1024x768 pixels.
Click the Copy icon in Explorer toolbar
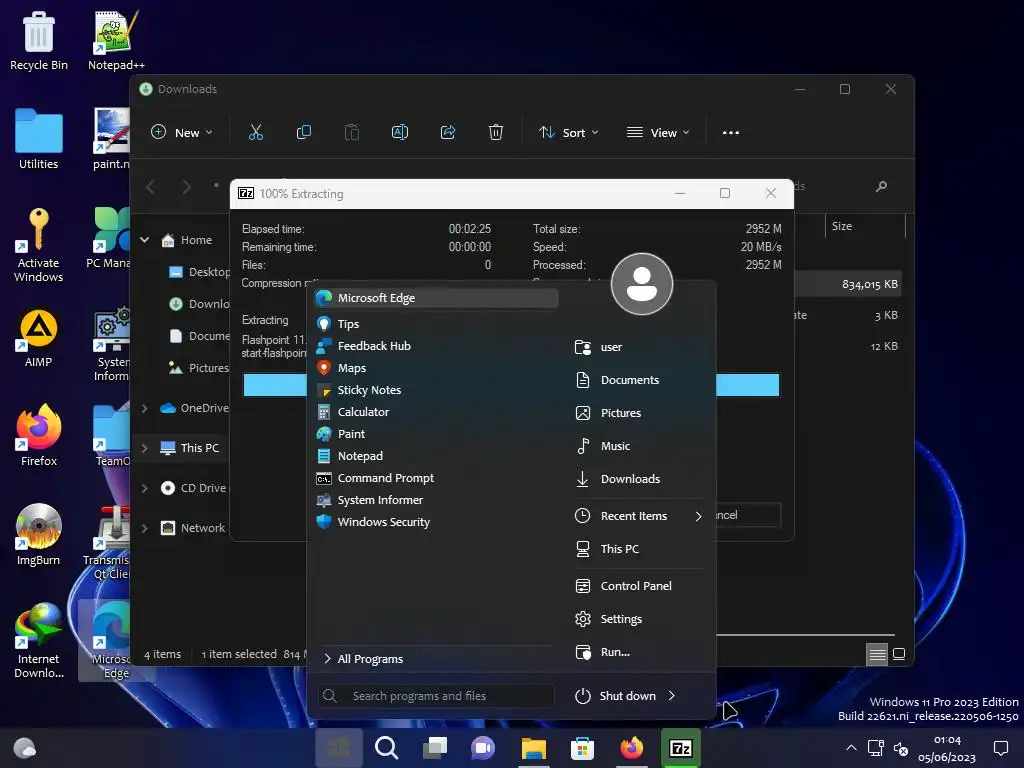click(x=304, y=133)
